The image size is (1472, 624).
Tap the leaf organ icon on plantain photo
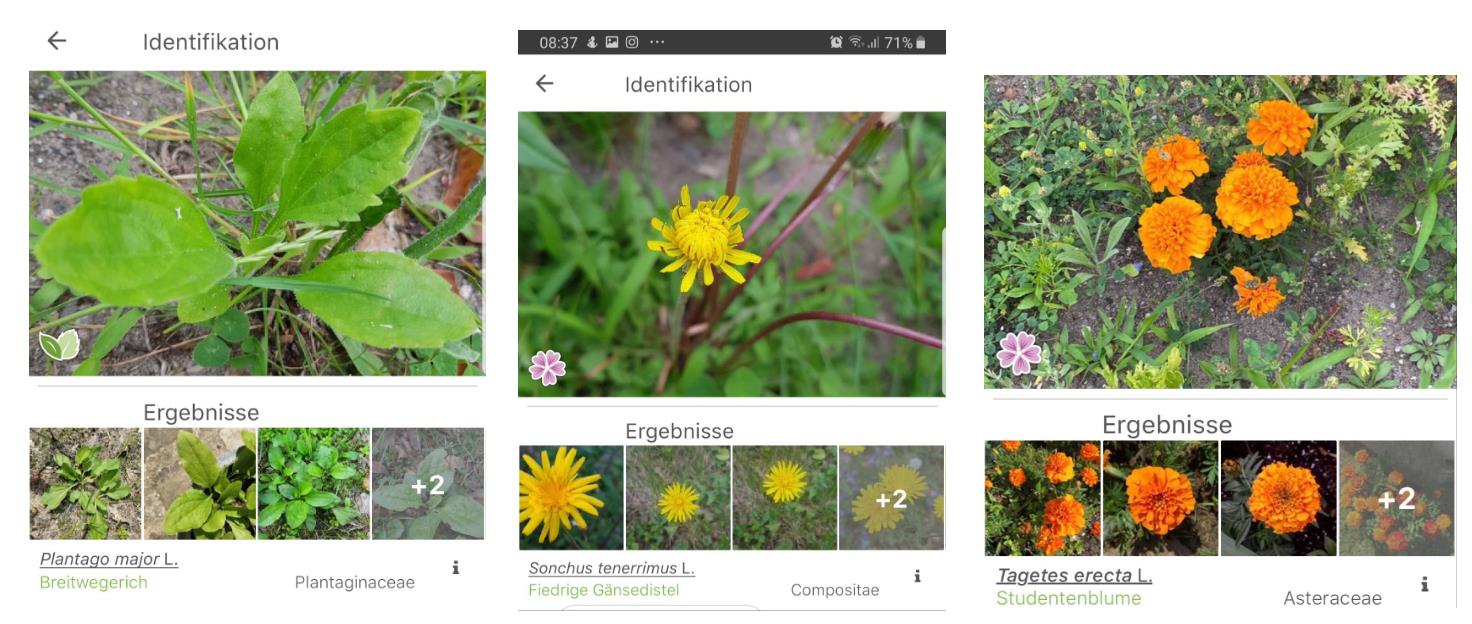(59, 345)
